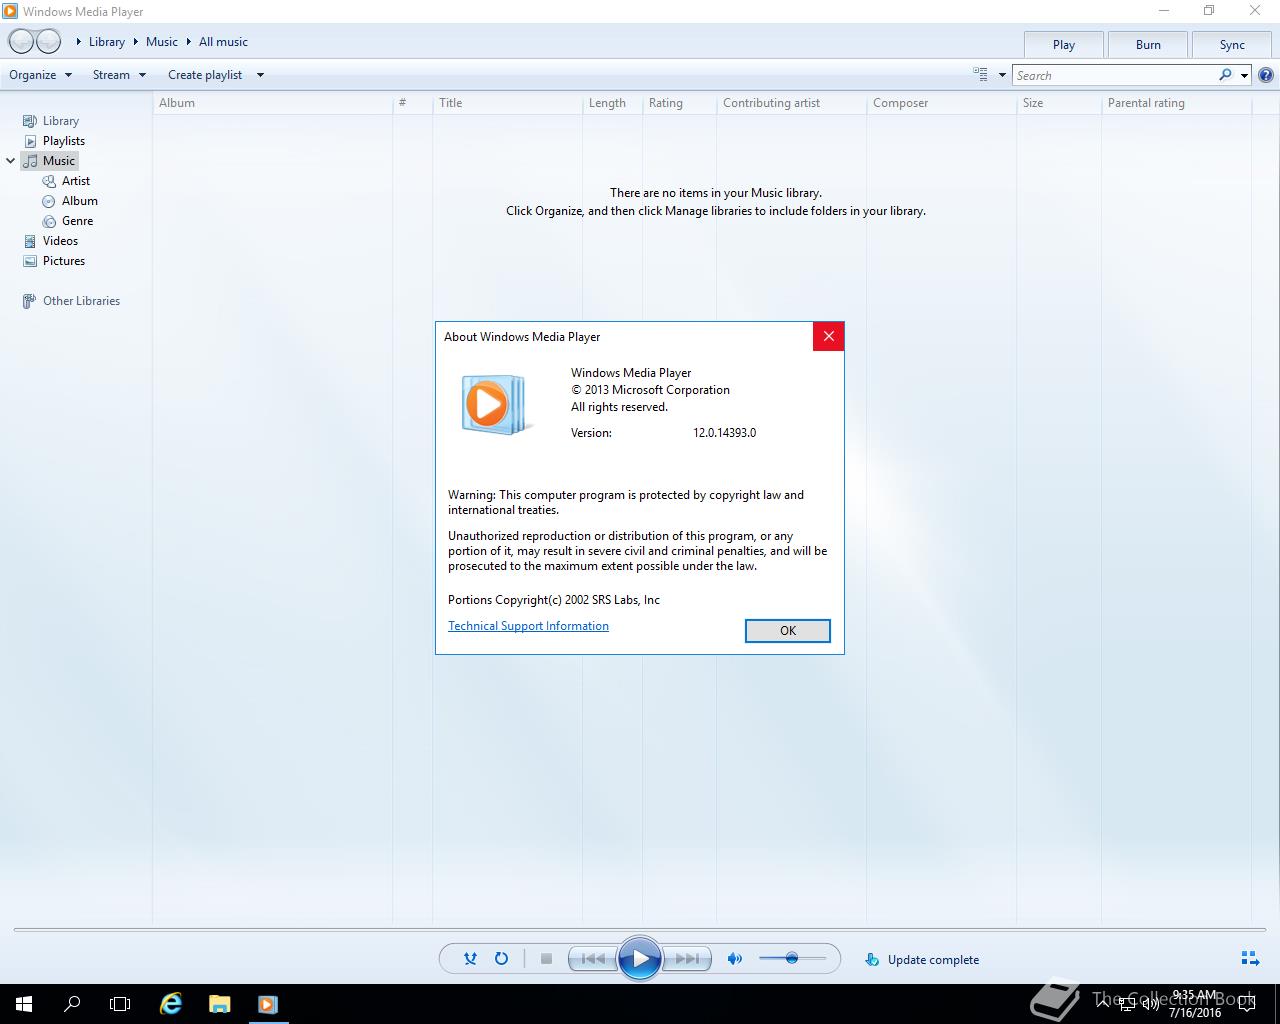The height and width of the screenshot is (1024, 1280).
Task: Open the Technical Support Information link
Action: [528, 626]
